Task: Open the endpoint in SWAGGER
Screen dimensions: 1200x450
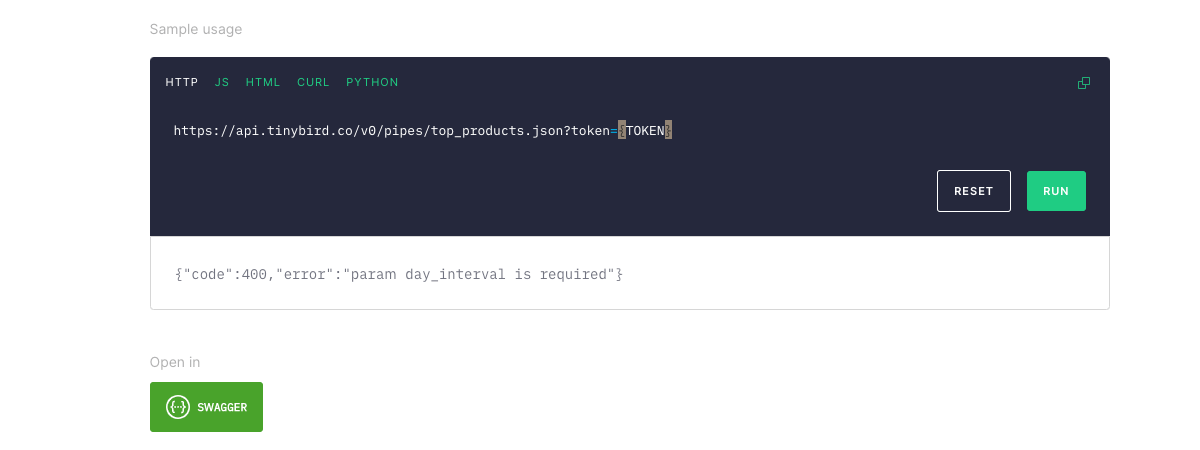Action: [206, 407]
